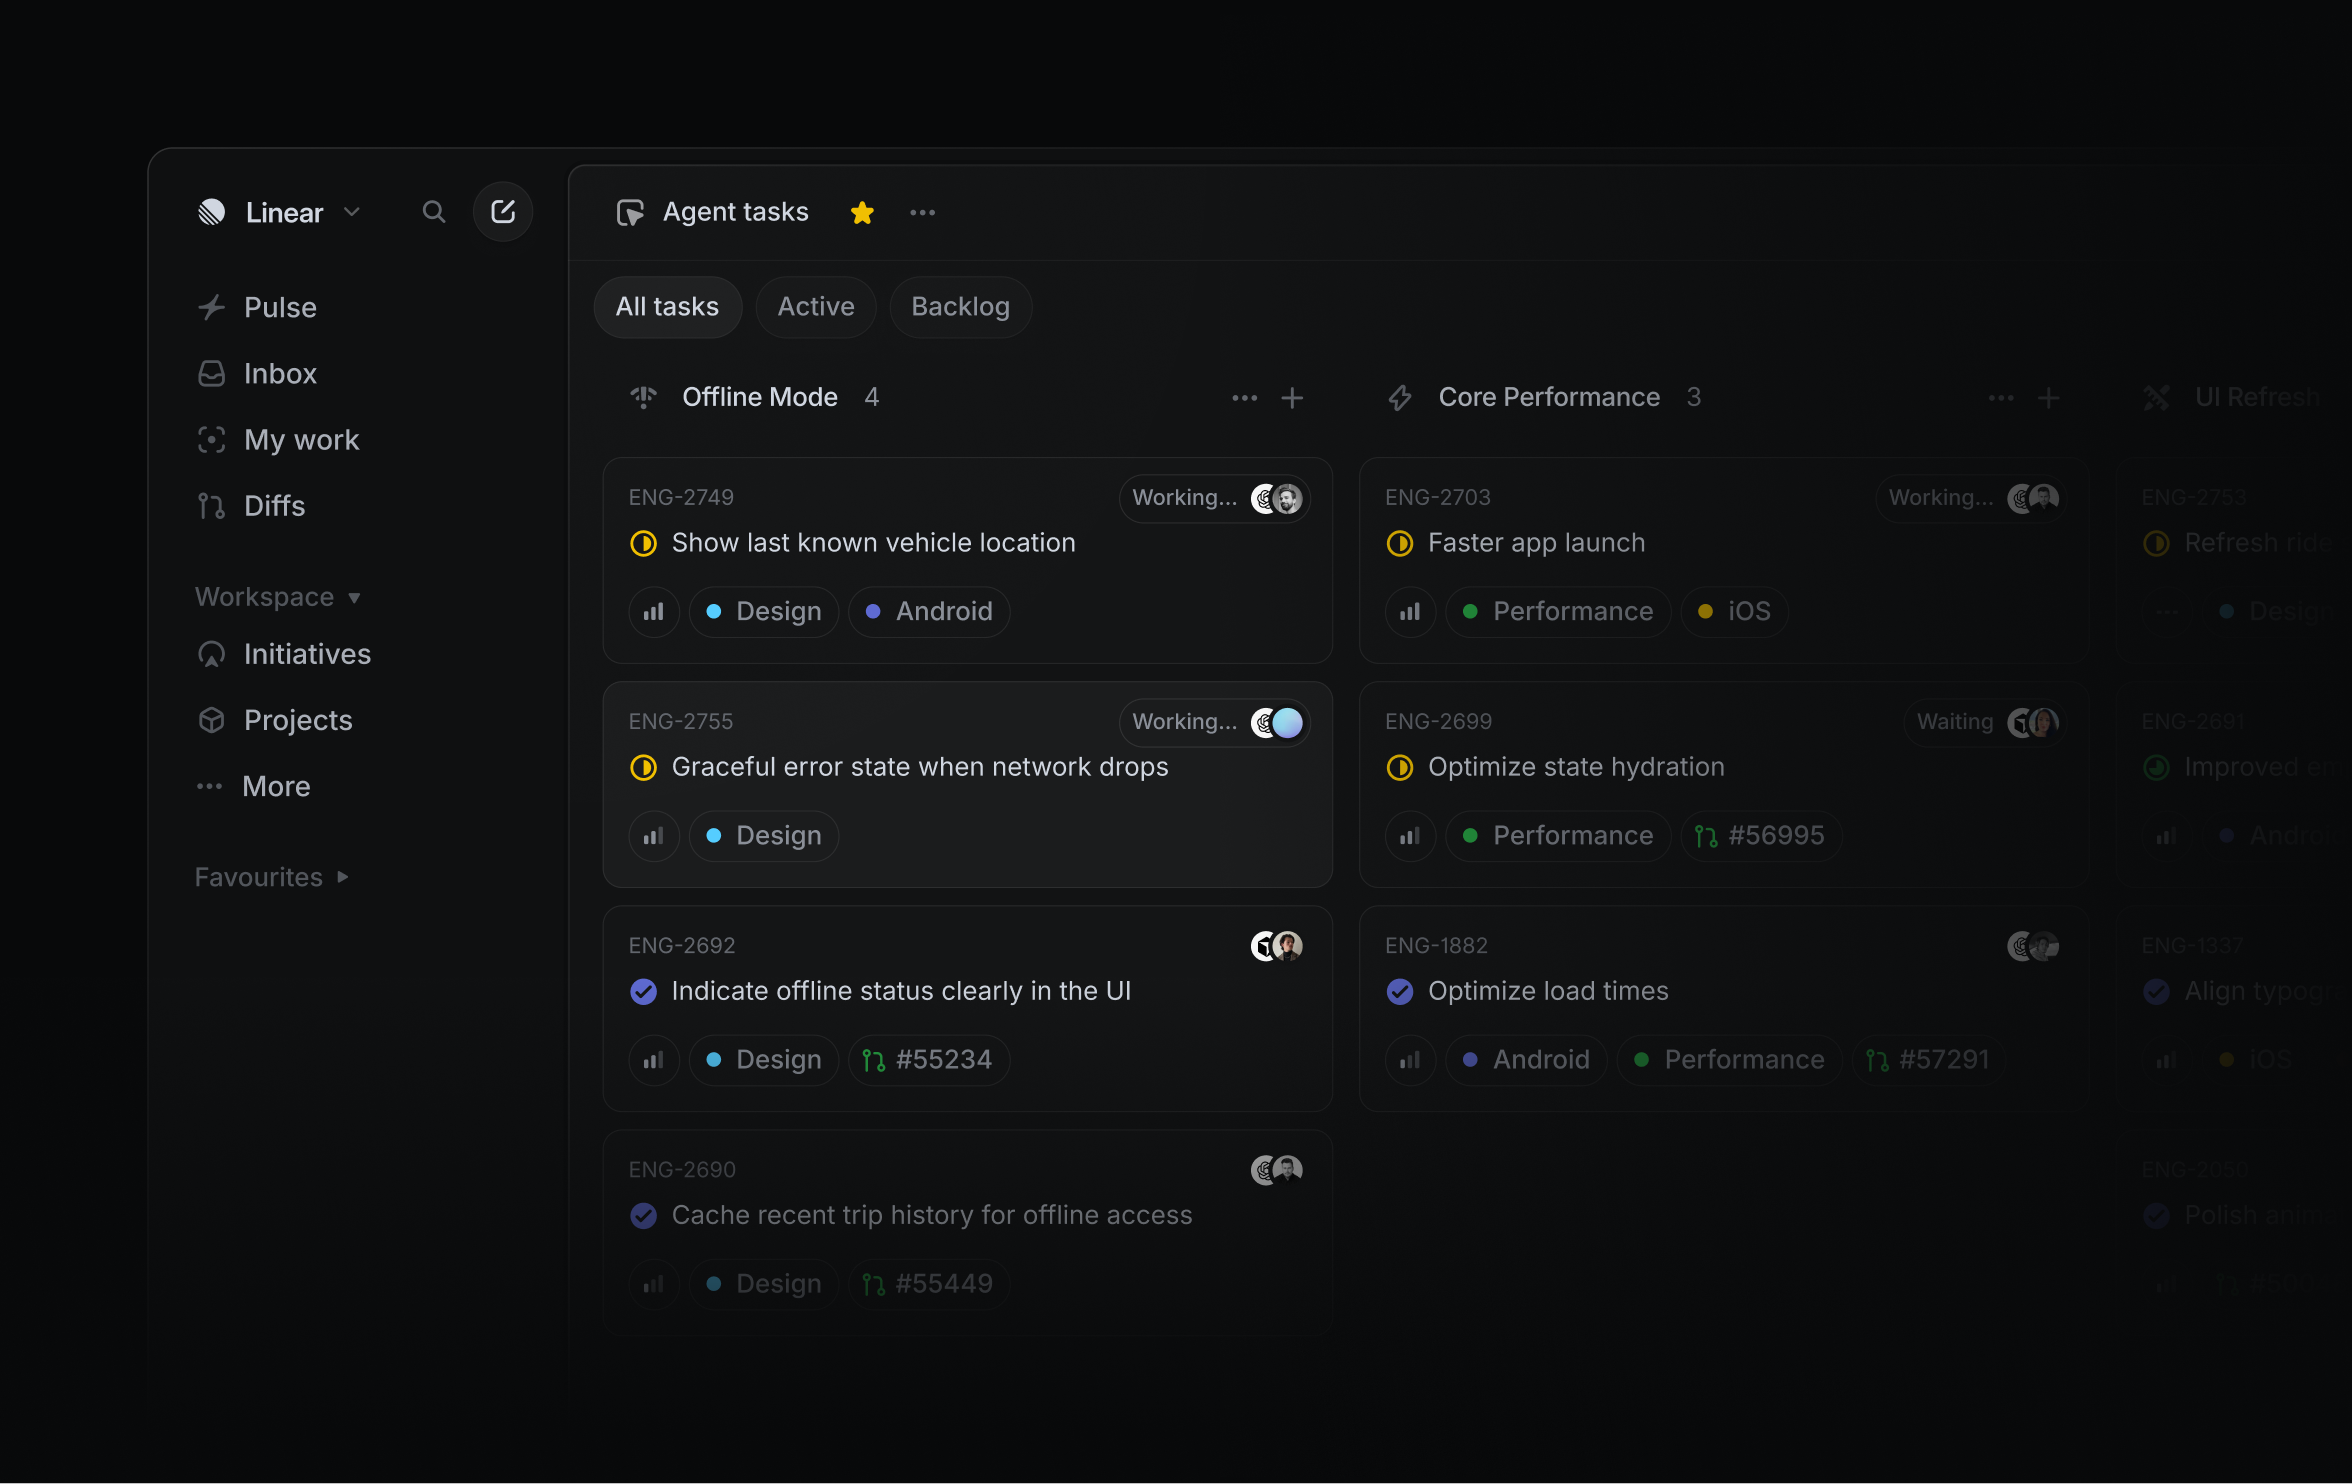Click the Linear logo icon

212,212
